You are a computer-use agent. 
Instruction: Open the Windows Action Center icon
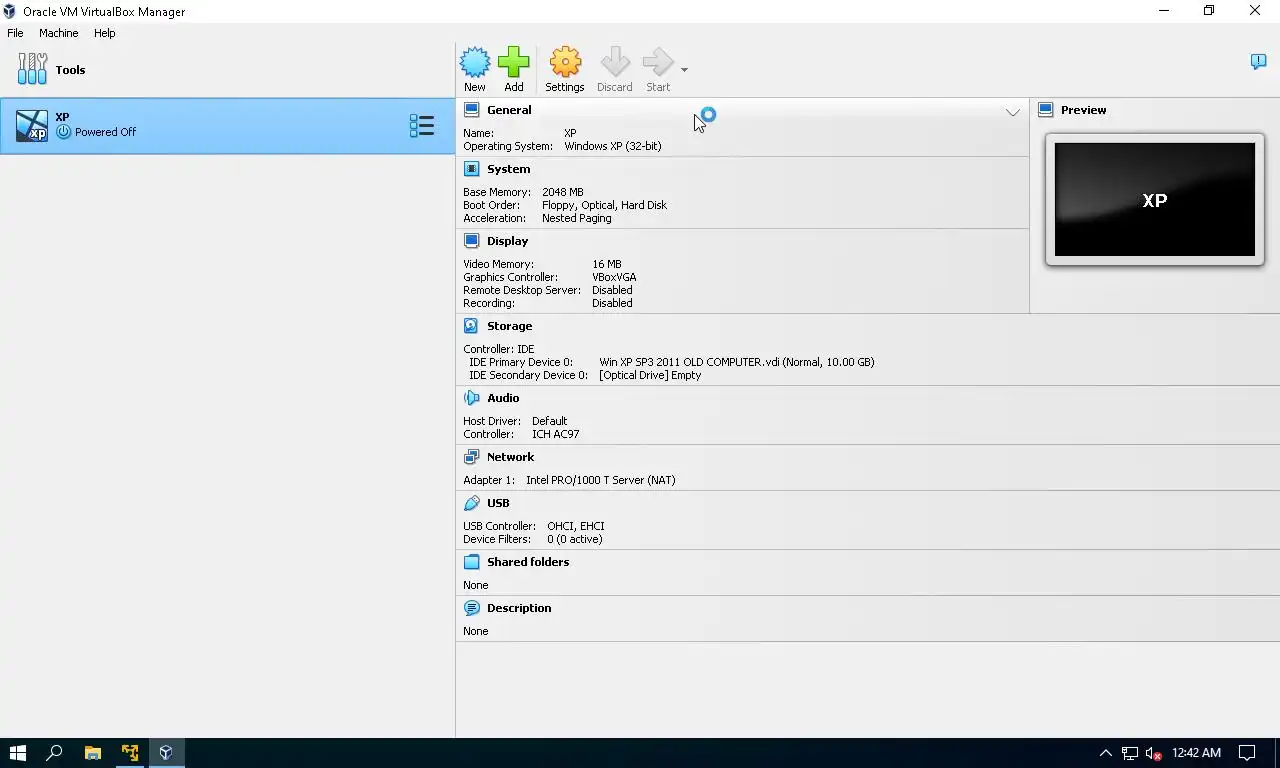pyautogui.click(x=1247, y=753)
